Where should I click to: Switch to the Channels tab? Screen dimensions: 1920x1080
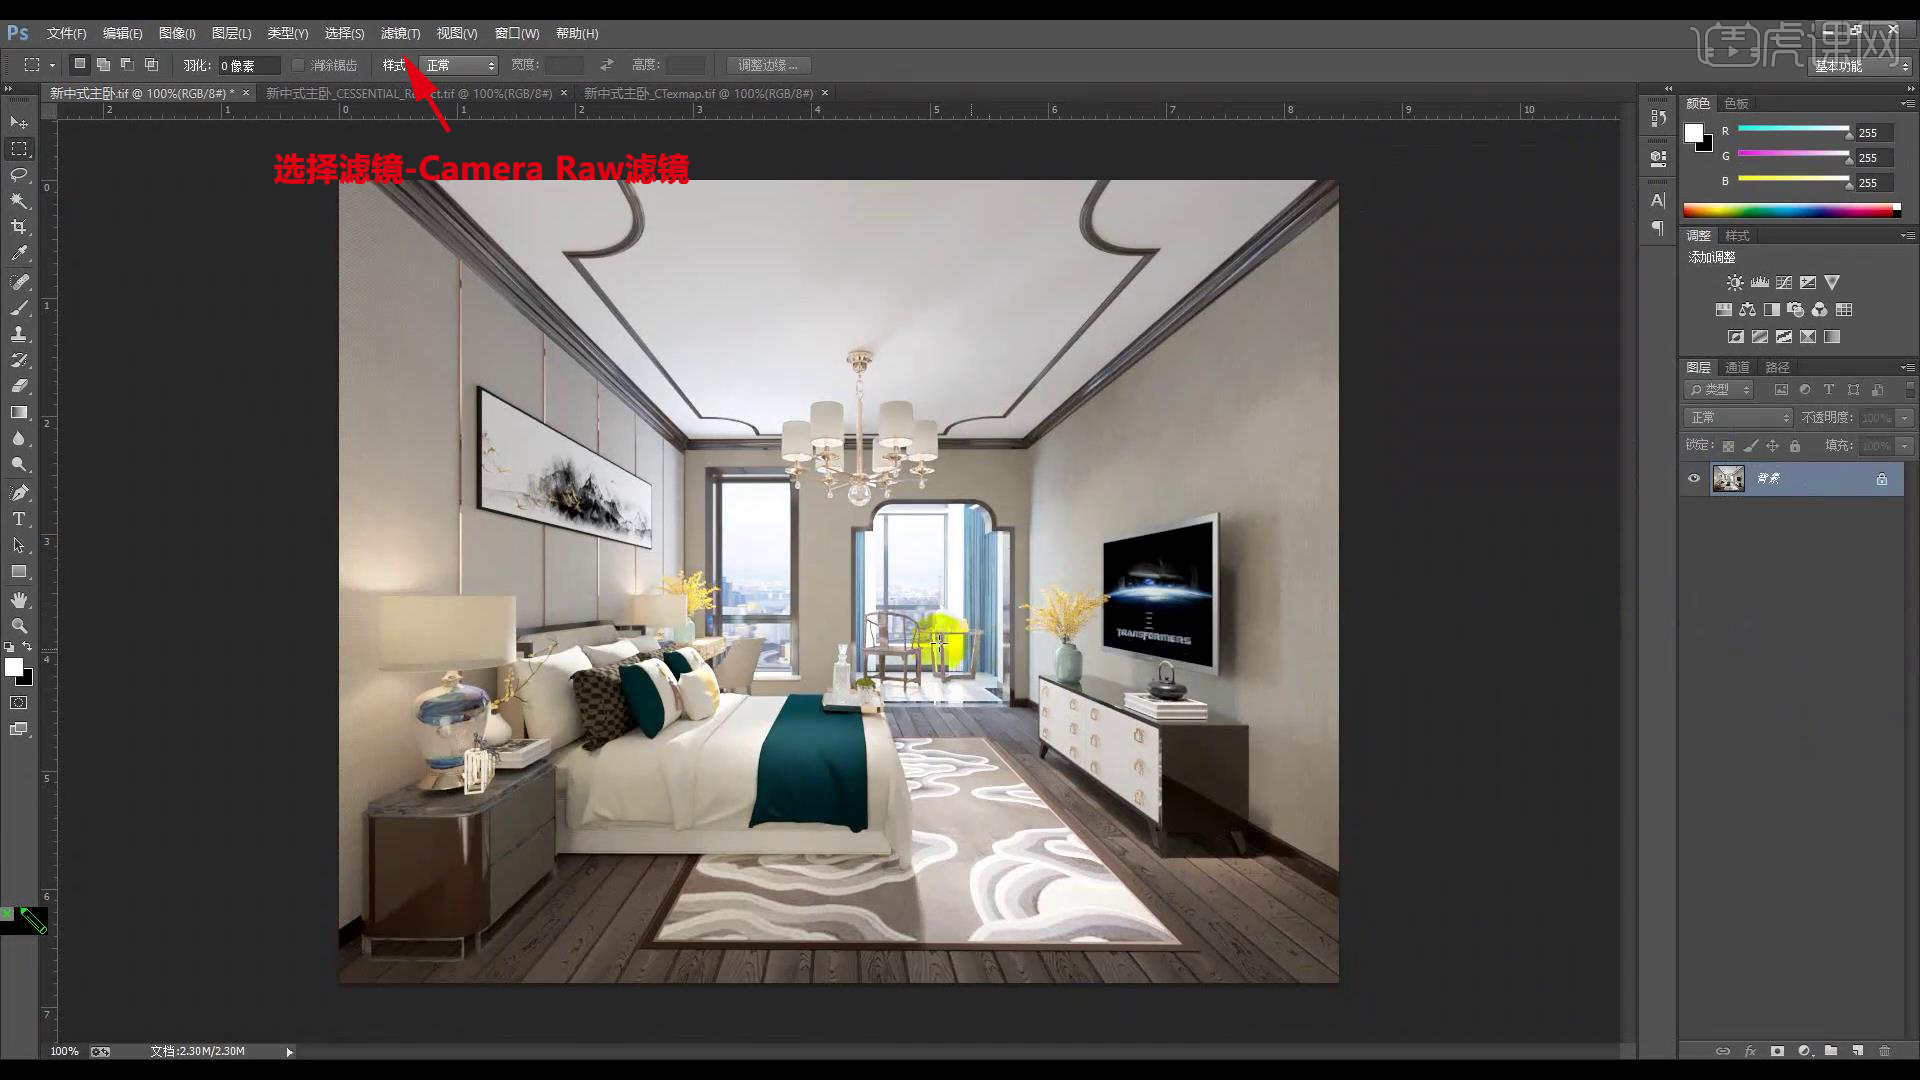1738,368
